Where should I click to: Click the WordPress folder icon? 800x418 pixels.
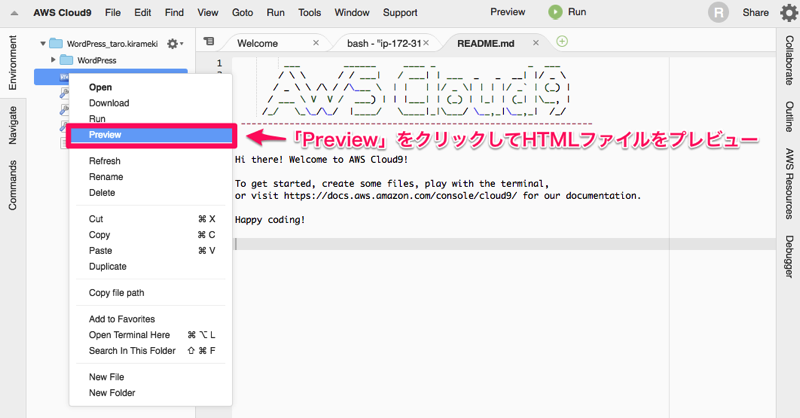point(67,60)
